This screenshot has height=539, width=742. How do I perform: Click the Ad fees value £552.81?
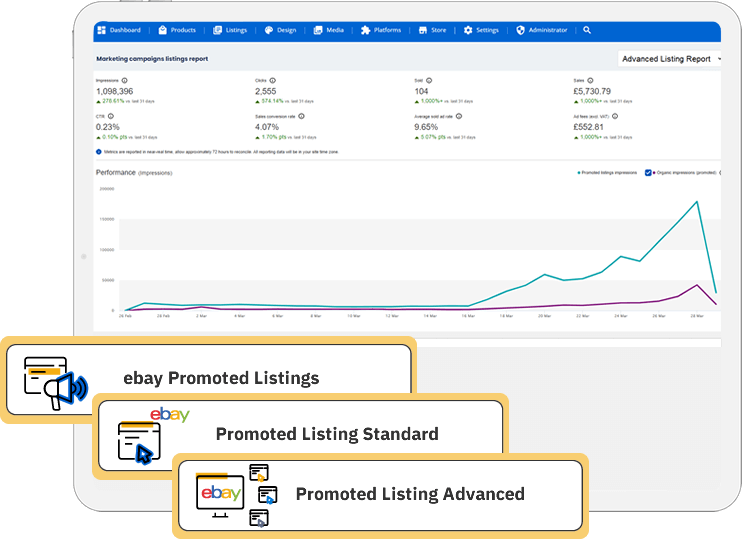(588, 127)
